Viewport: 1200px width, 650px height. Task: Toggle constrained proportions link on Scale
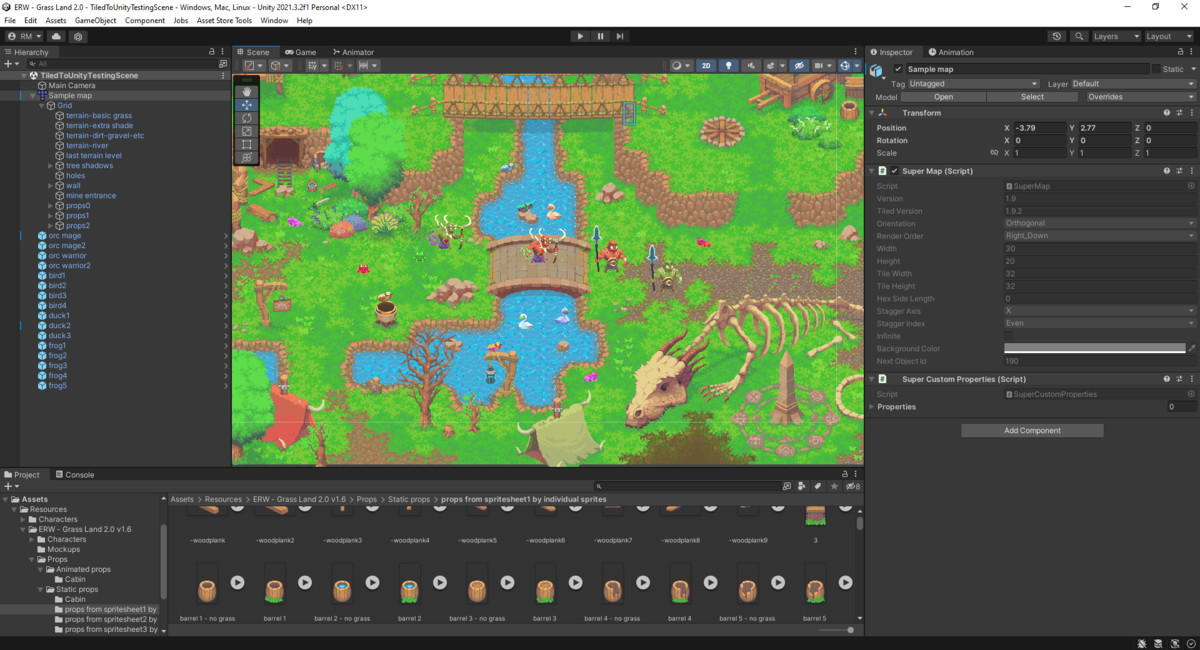point(994,153)
